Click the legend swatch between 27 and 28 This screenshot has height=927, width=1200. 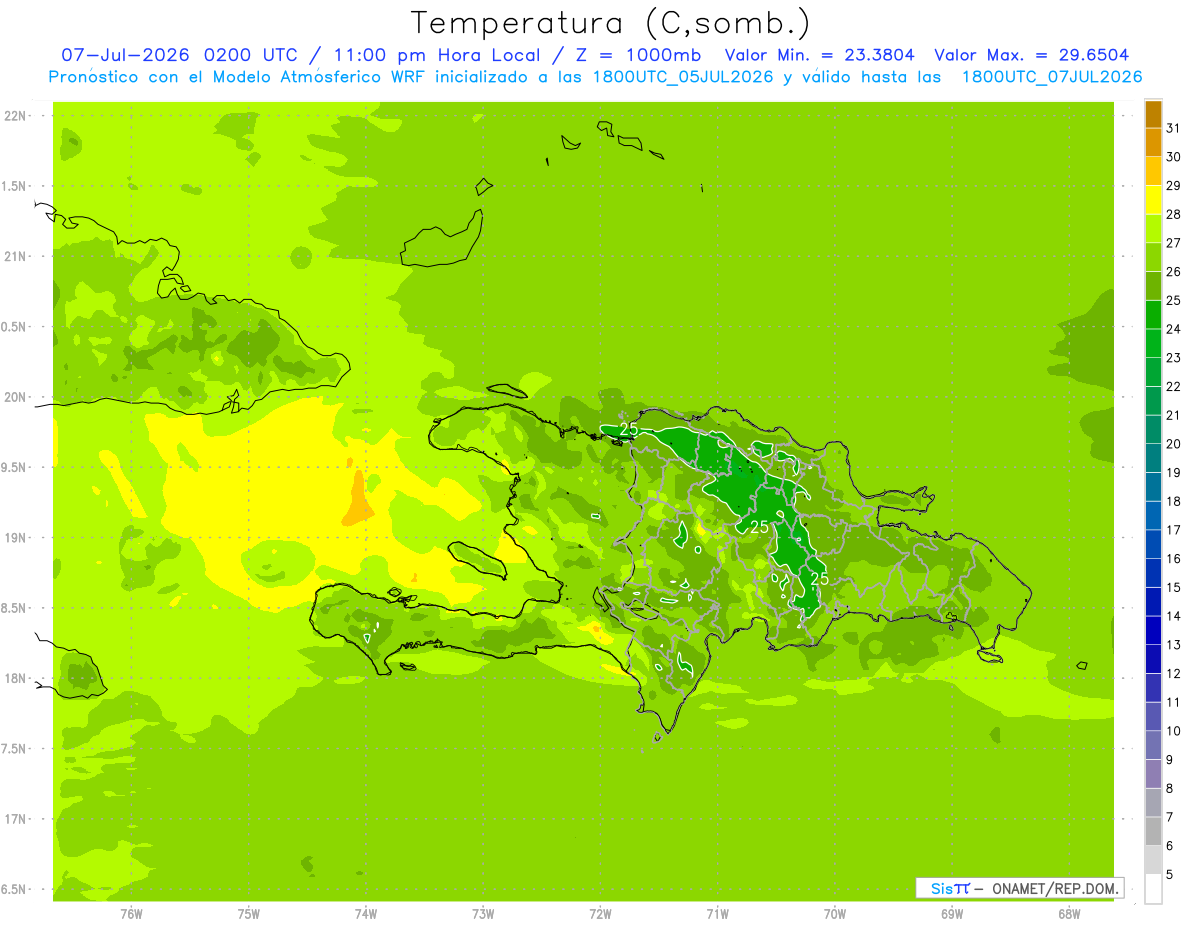pyautogui.click(x=1153, y=229)
